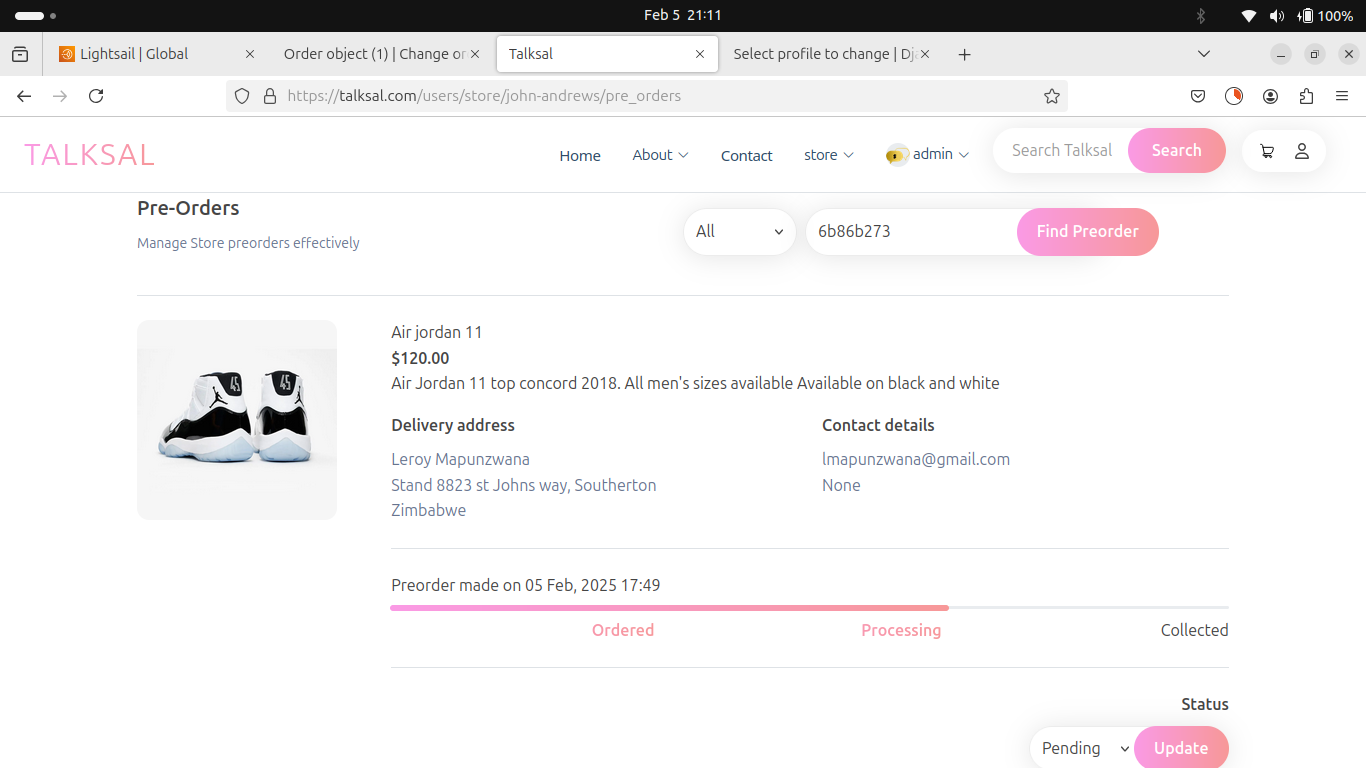
Task: Switch to the Select profile to change tab
Action: (830, 54)
